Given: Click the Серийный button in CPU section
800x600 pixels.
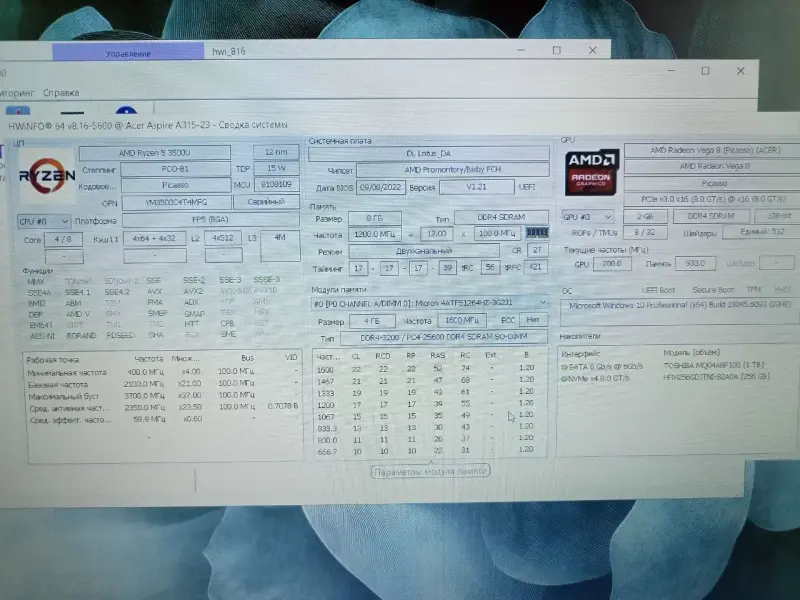Looking at the screenshot, I should [266, 202].
